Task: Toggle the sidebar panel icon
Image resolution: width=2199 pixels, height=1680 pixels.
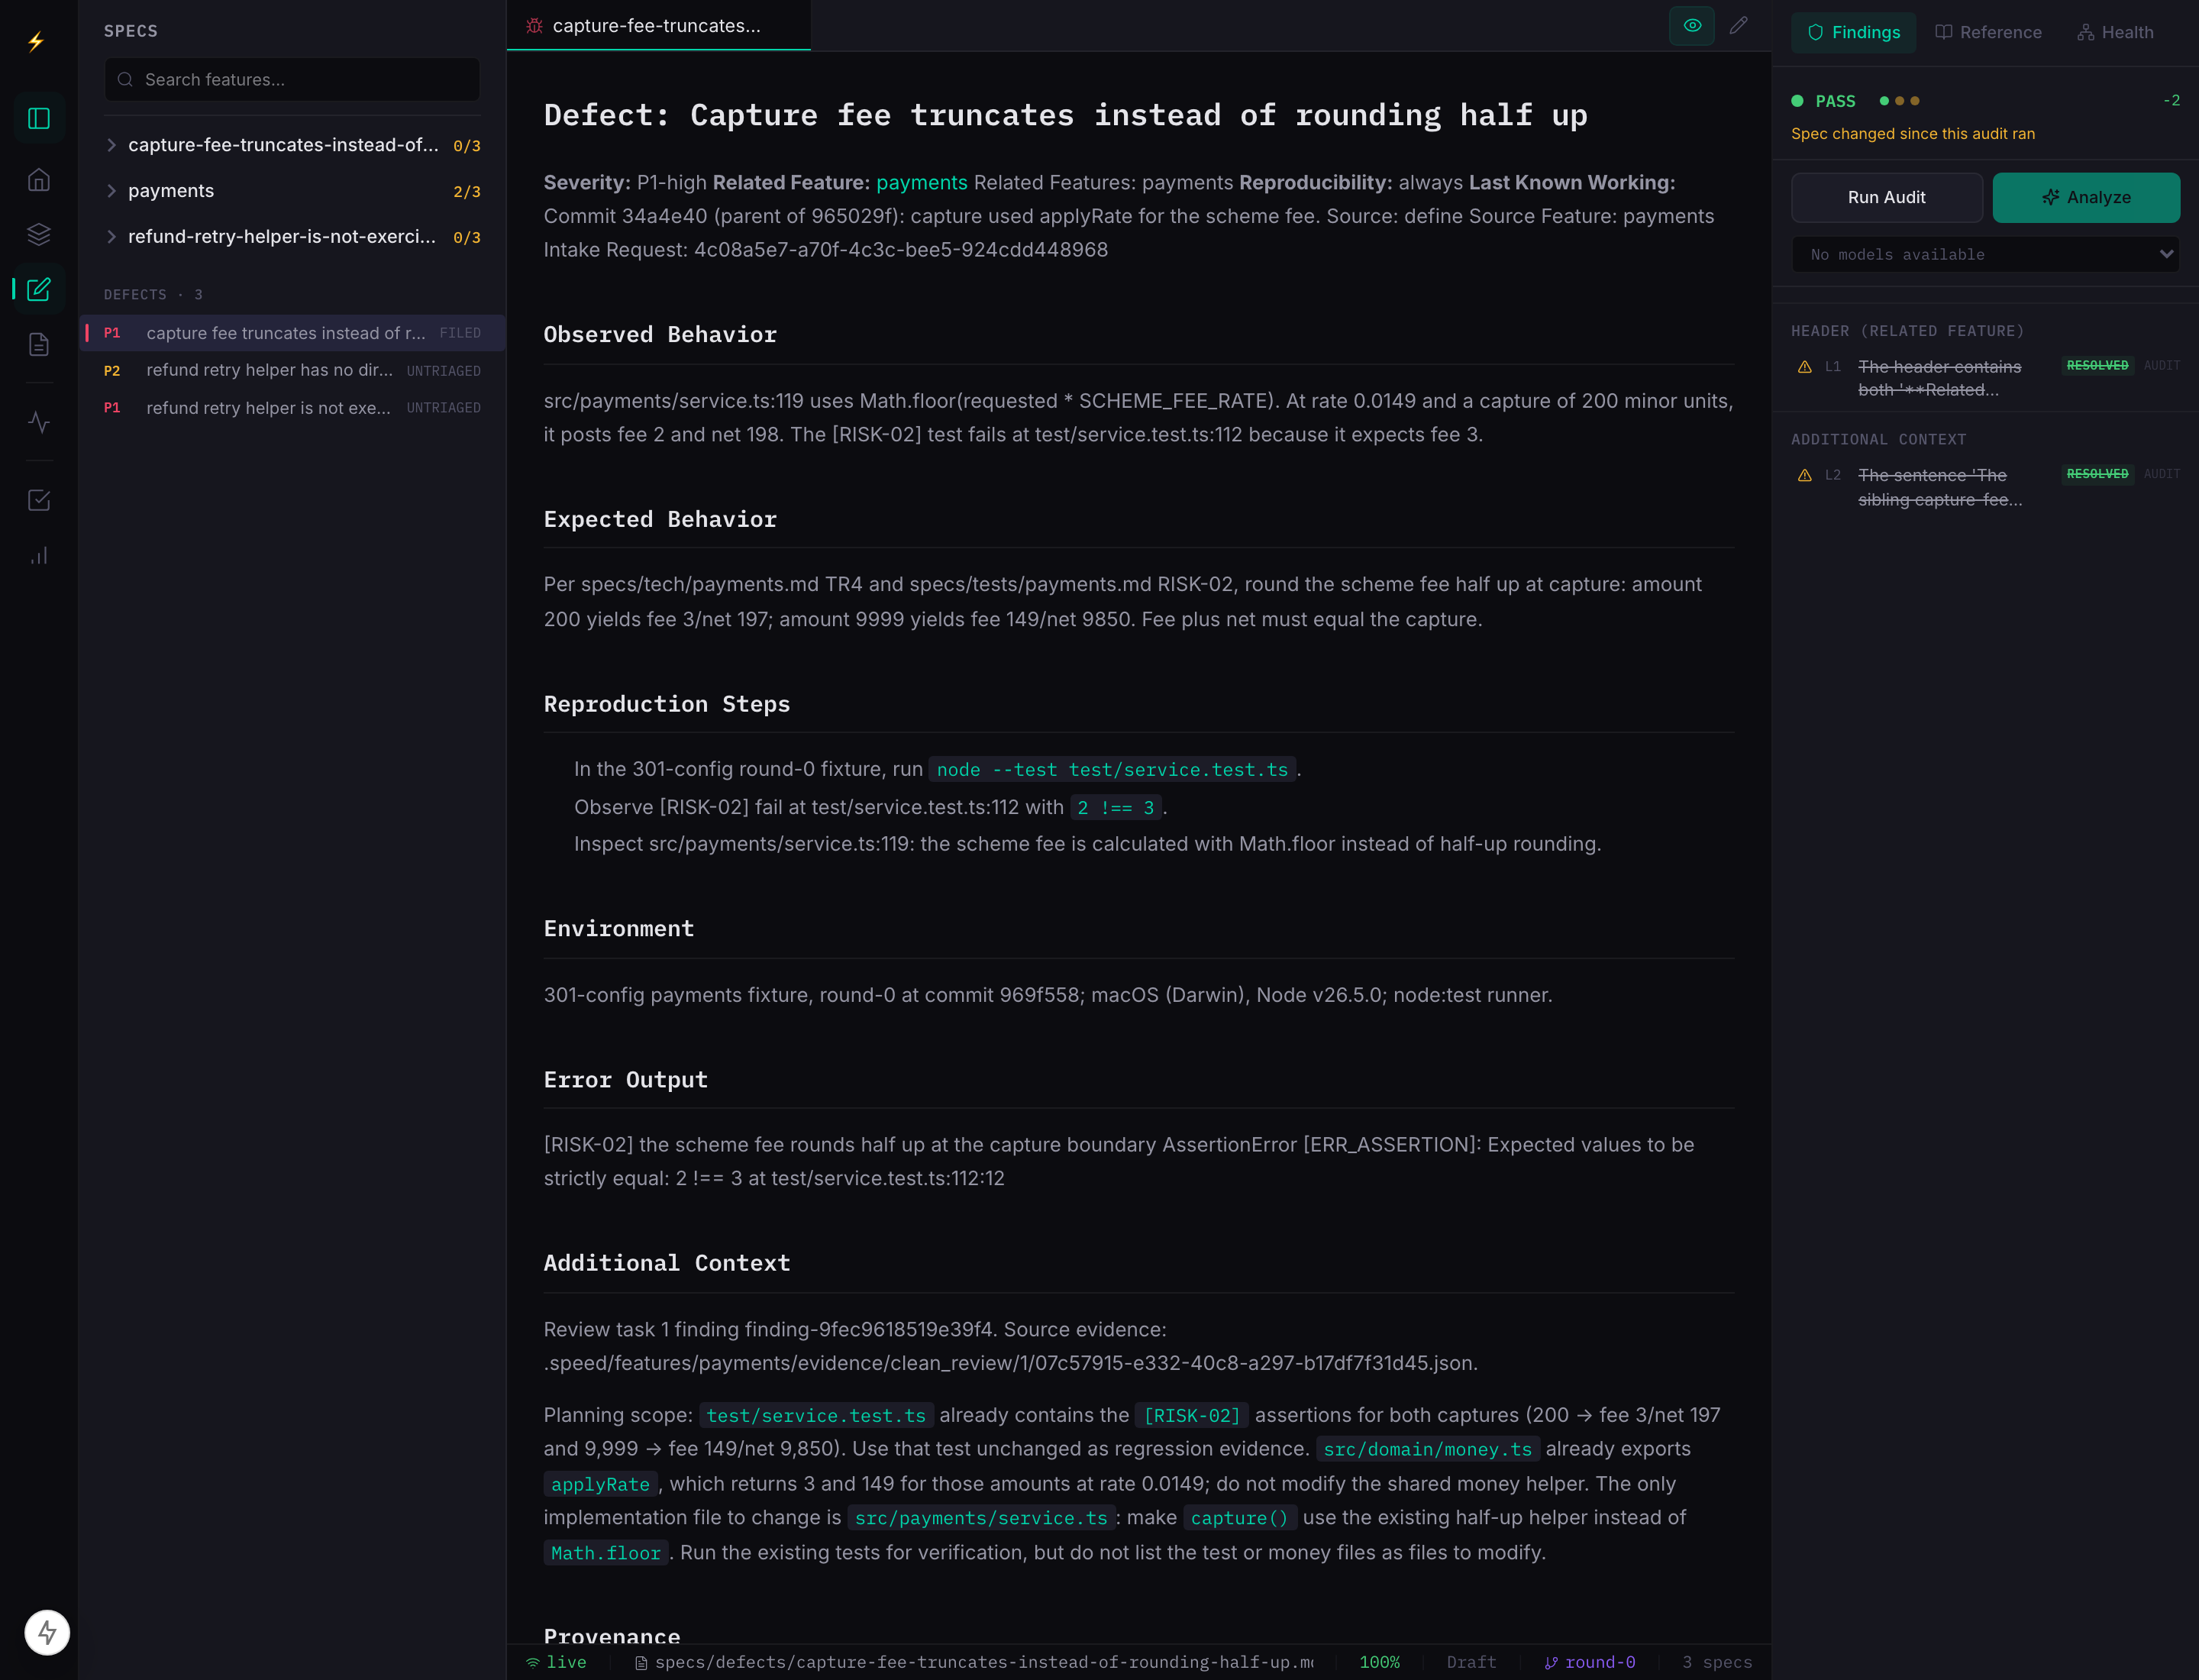Action: click(39, 118)
